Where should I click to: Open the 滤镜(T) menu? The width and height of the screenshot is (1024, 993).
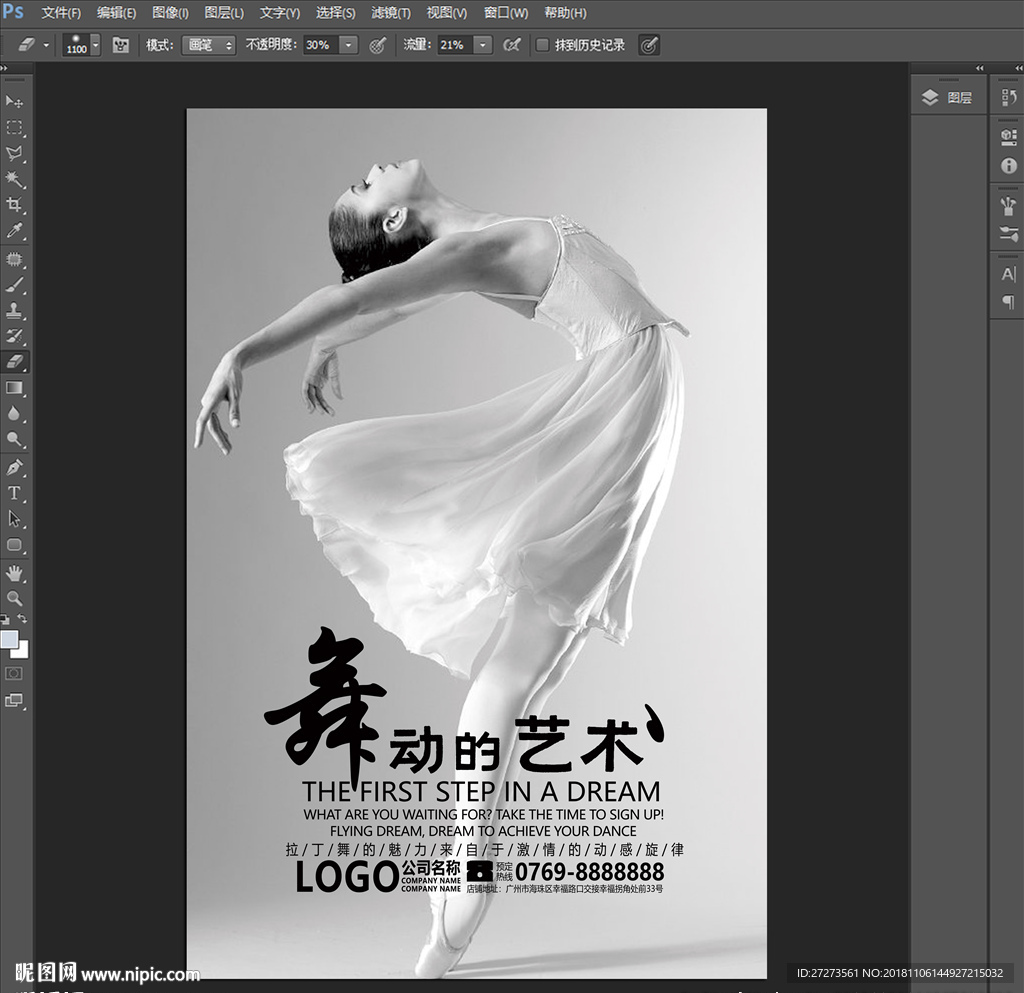coord(391,13)
